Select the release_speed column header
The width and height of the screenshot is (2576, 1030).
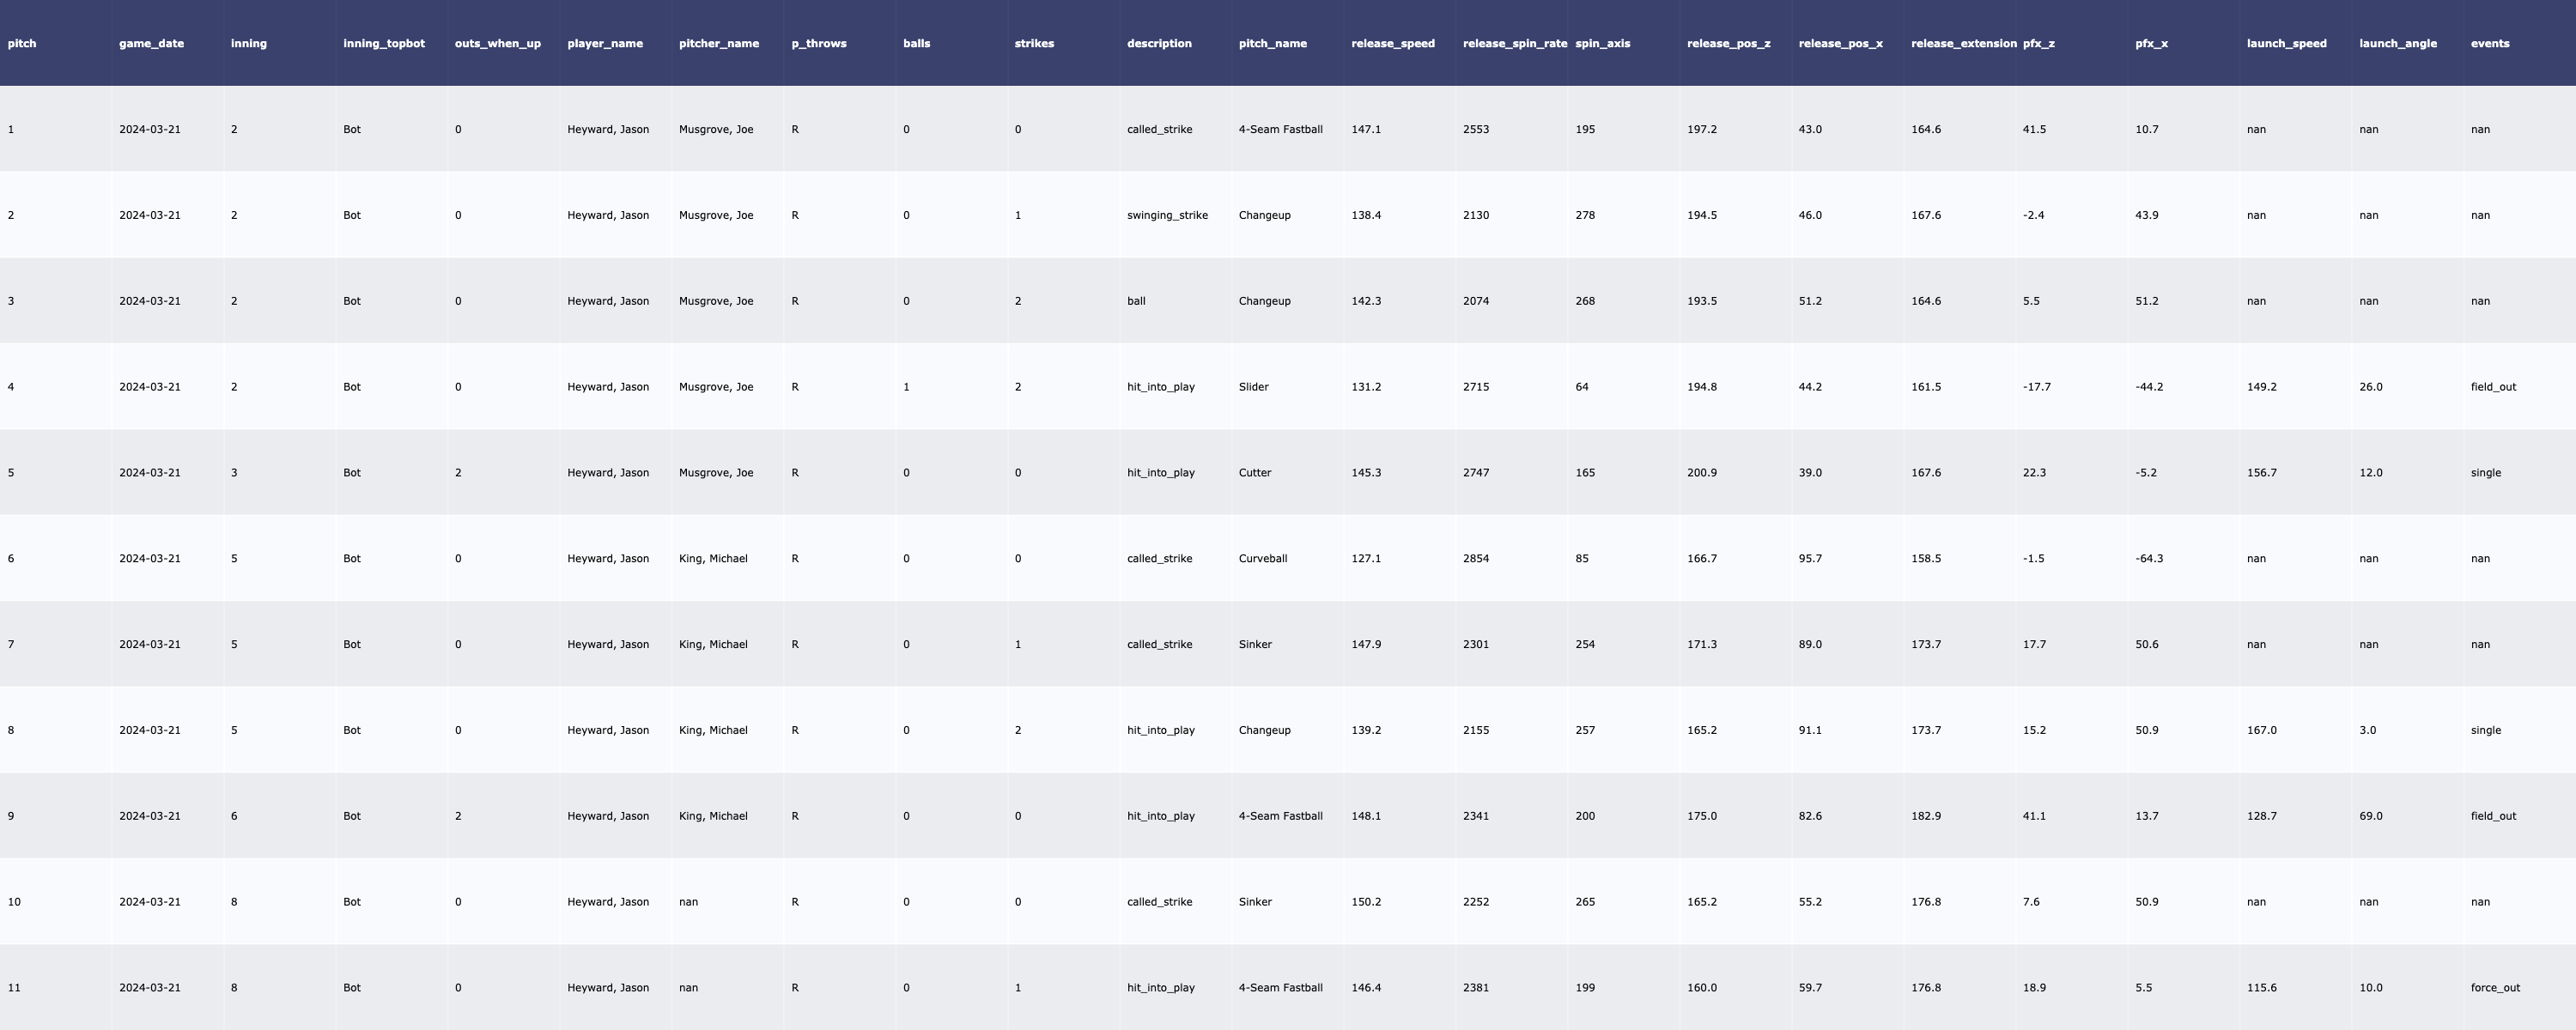1392,44
